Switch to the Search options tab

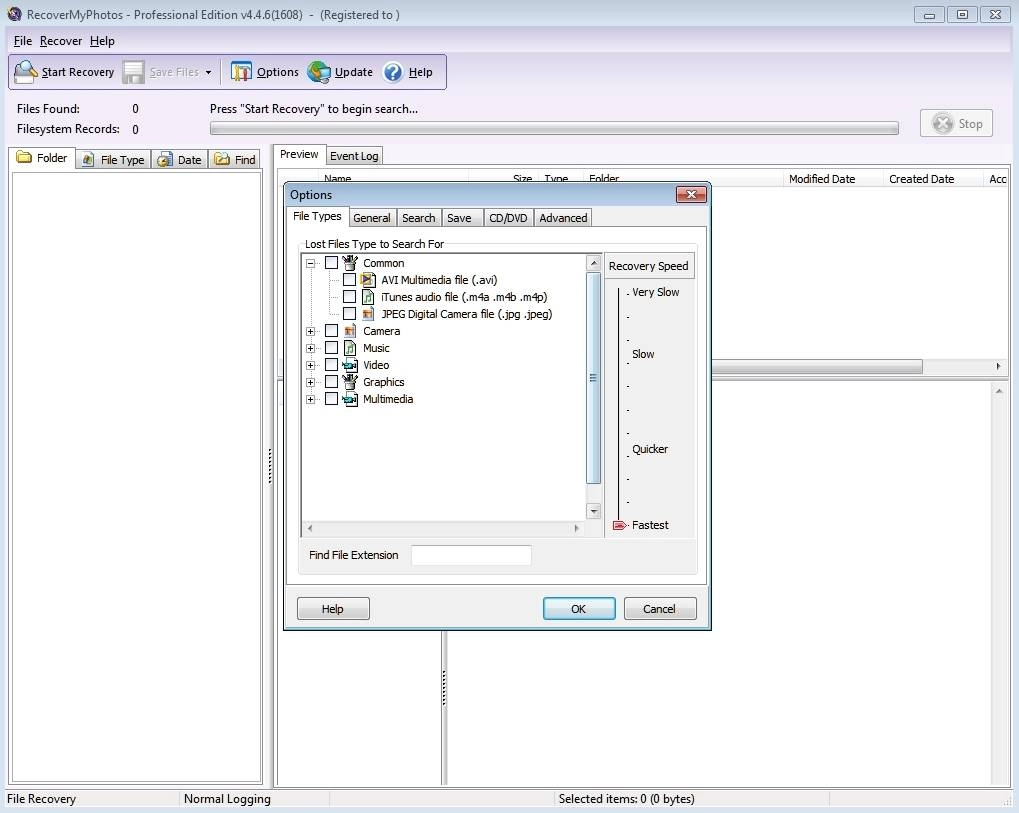(419, 218)
